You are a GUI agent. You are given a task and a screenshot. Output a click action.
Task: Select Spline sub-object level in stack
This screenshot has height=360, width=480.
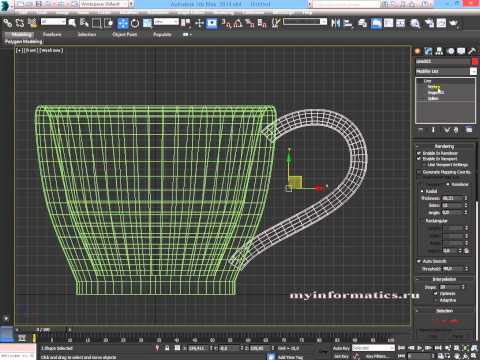pos(433,98)
